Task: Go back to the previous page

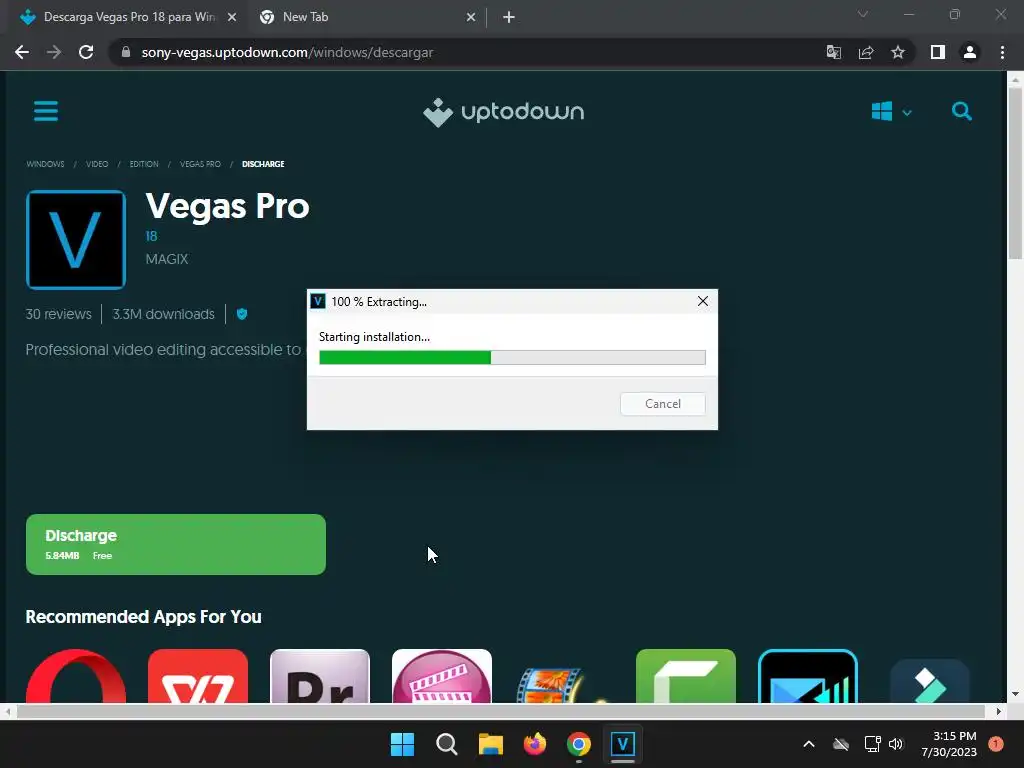Action: (x=22, y=52)
